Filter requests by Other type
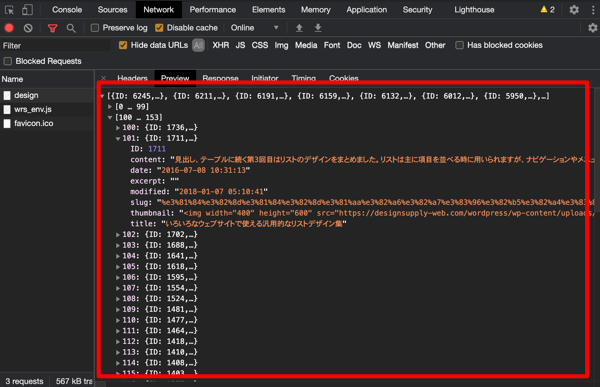Image resolution: width=600 pixels, height=387 pixels. [435, 45]
